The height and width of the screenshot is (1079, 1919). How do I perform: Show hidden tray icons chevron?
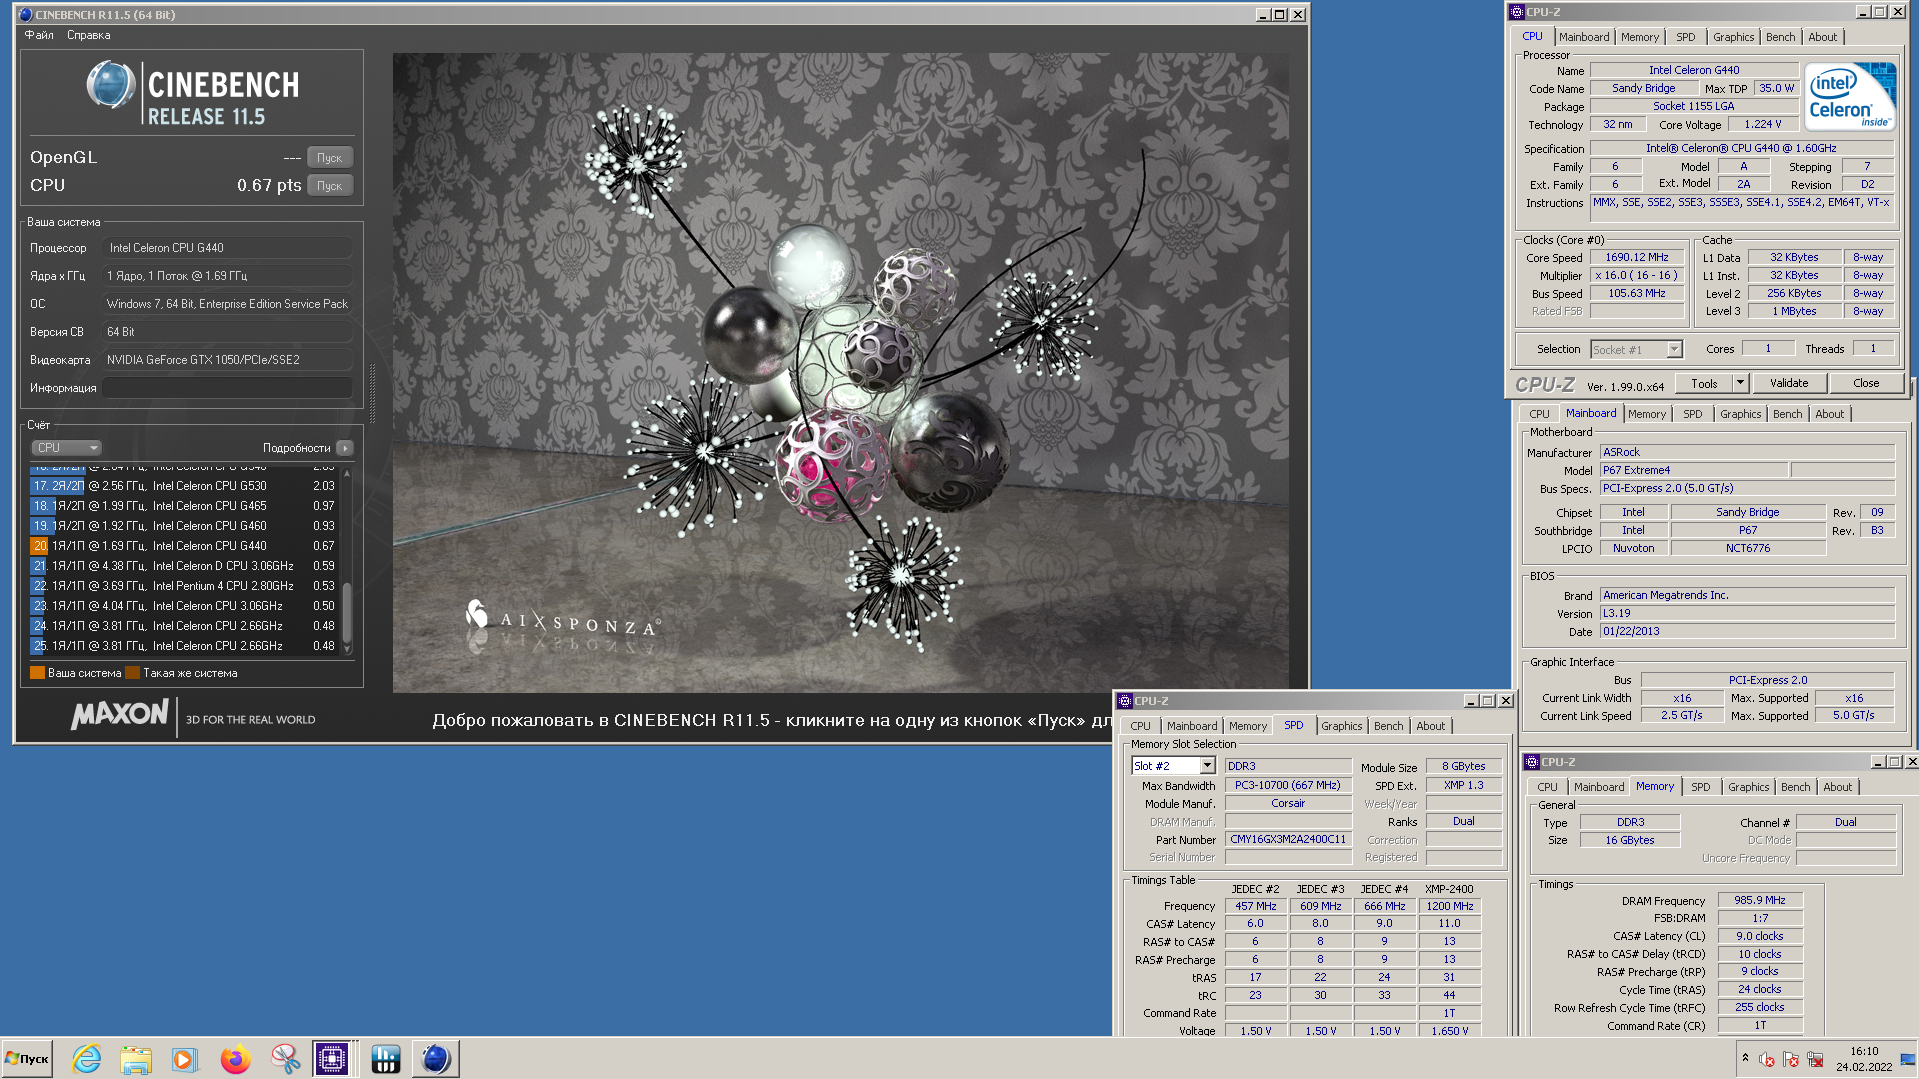point(1745,1058)
